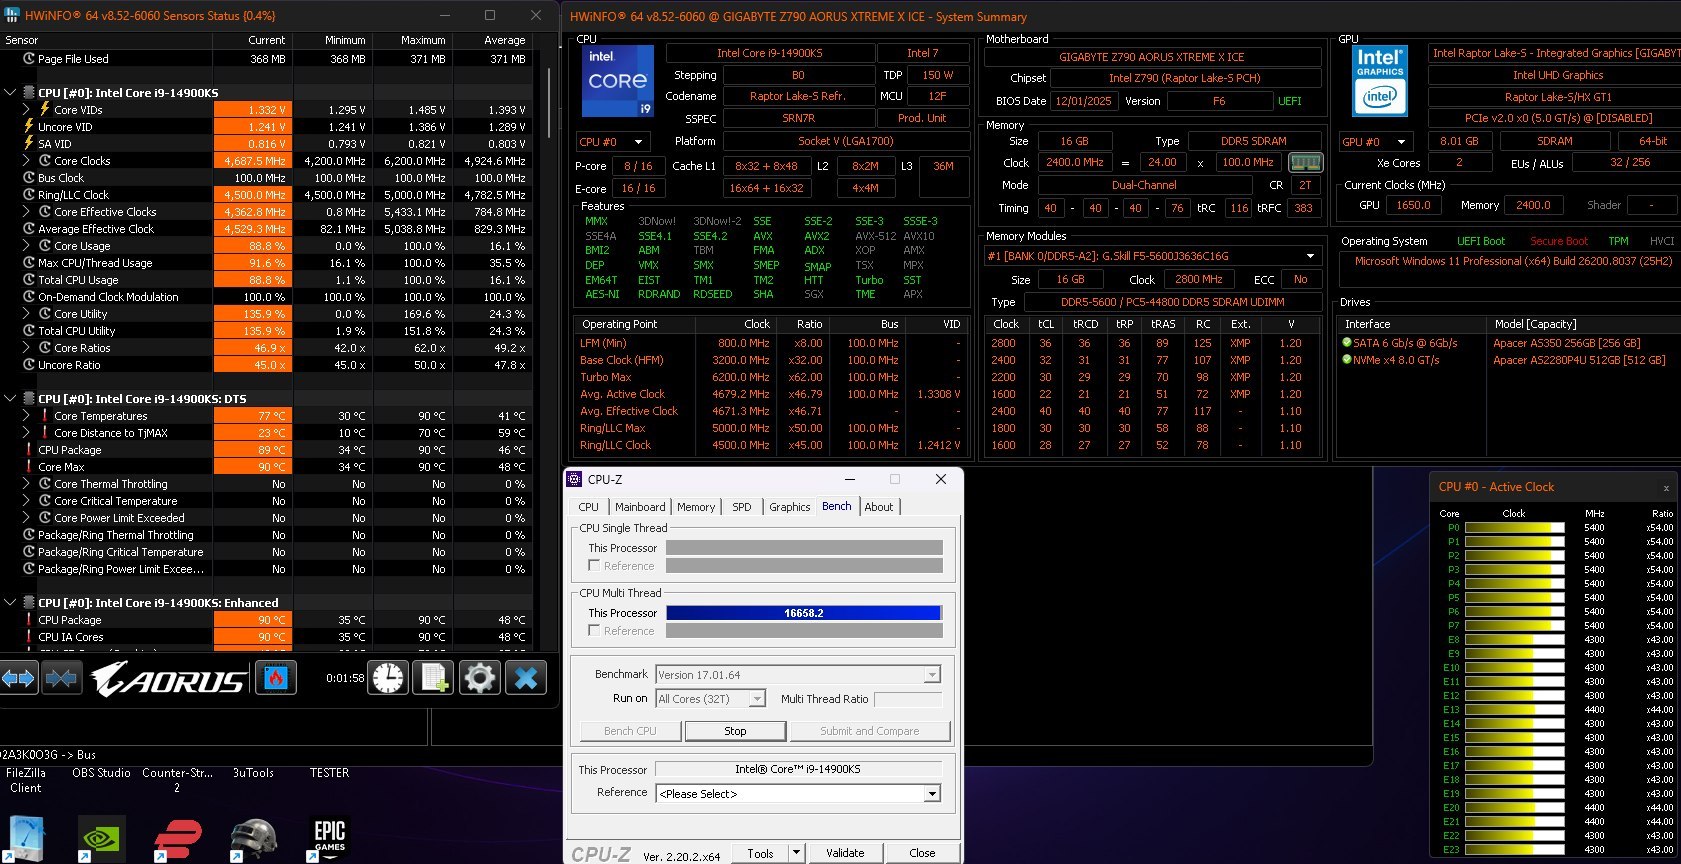Click the Tools button in CPU-Z
Screen dimensions: 1681x864
point(760,853)
